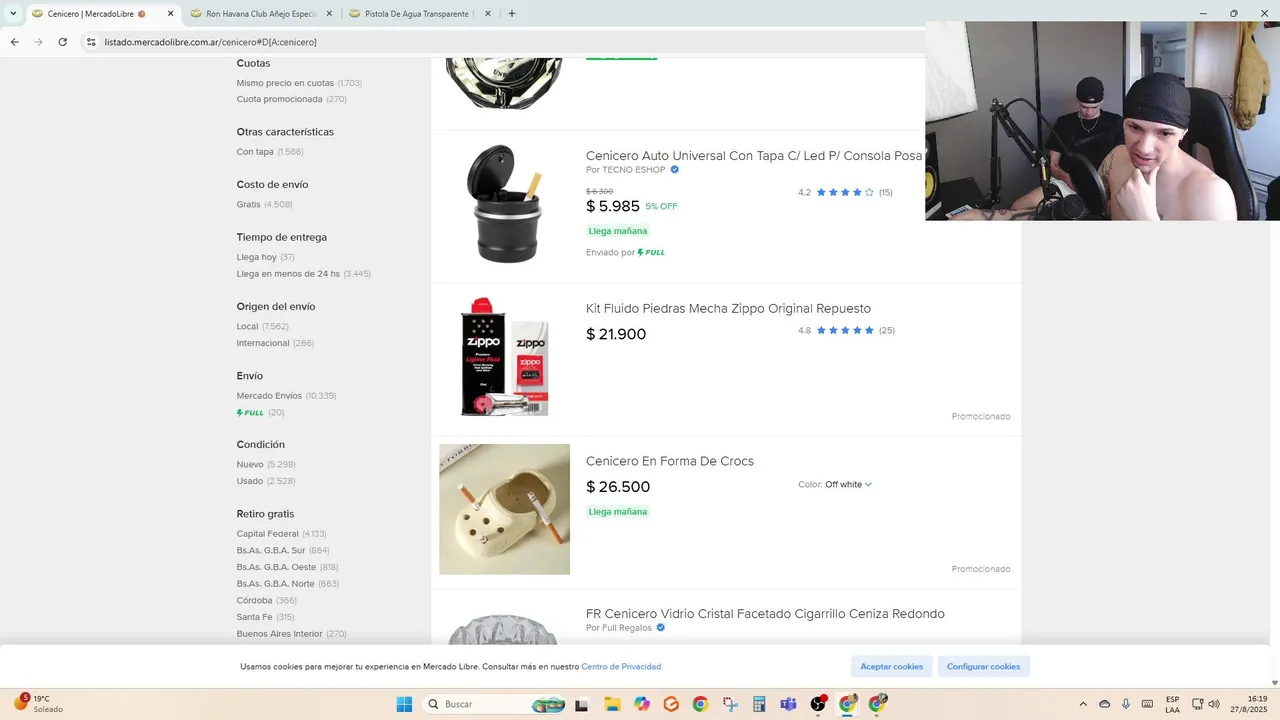Image resolution: width=1280 pixels, height=720 pixels.
Task: Filter by FULL shipping in sidebar
Action: (260, 412)
